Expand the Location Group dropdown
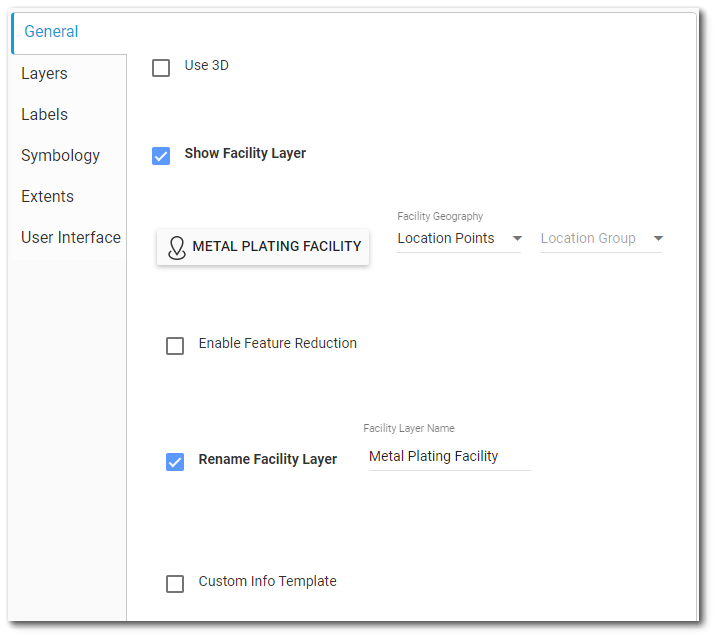 (x=601, y=239)
